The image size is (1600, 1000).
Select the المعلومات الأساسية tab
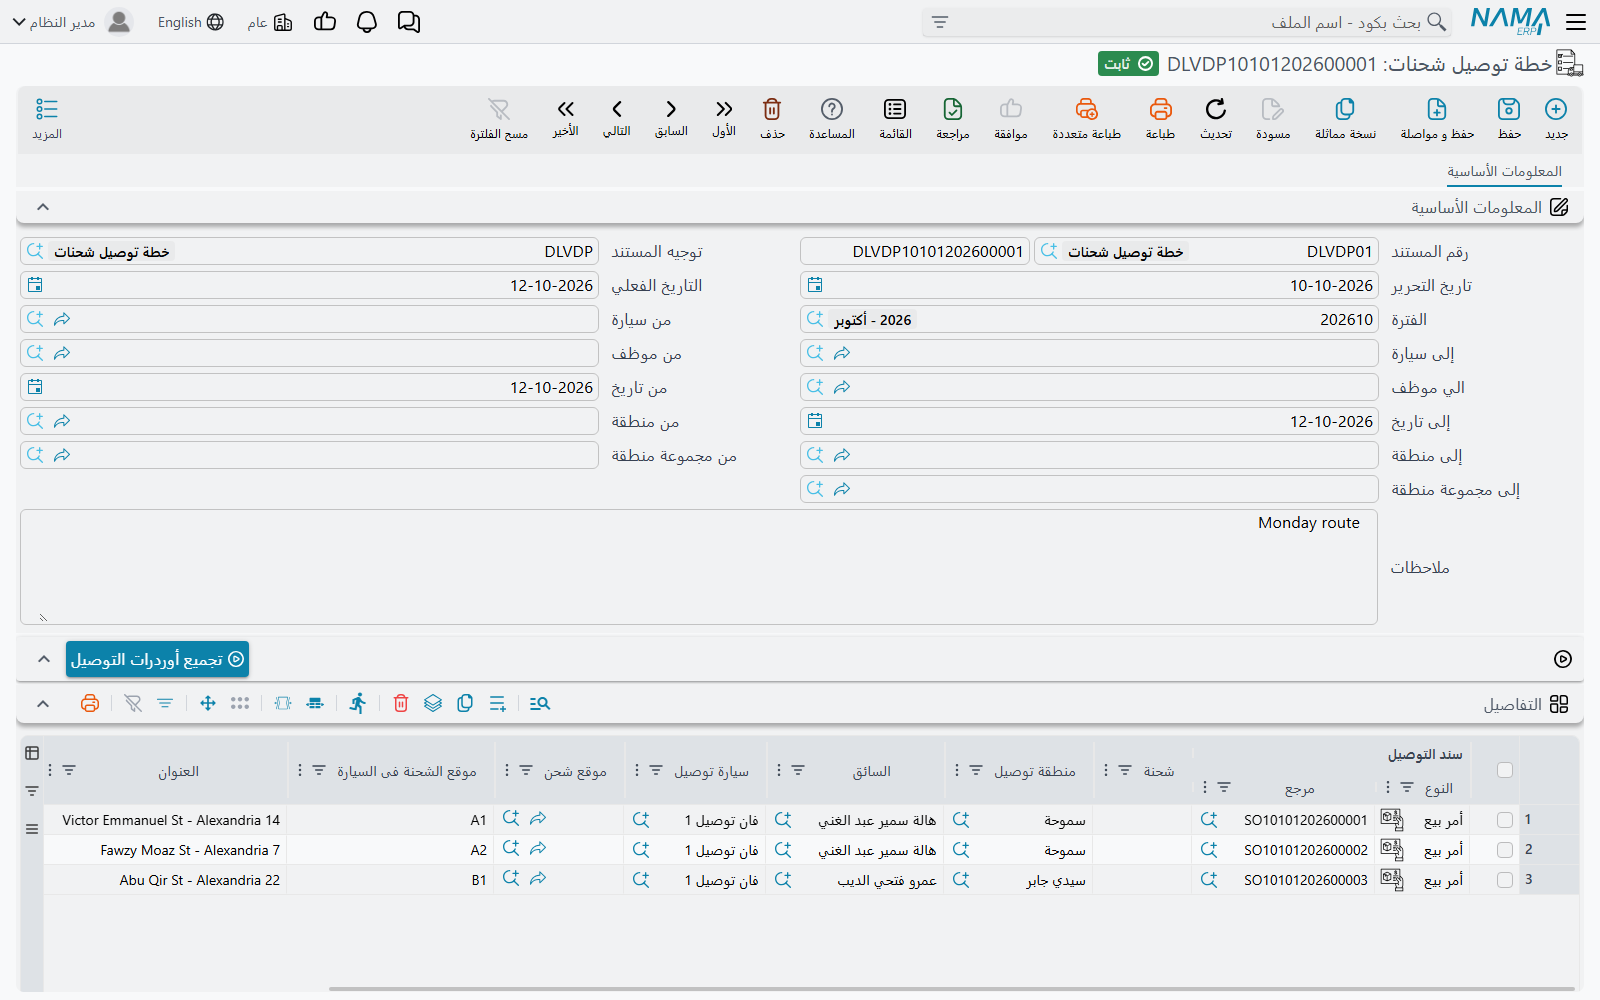pyautogui.click(x=1504, y=171)
